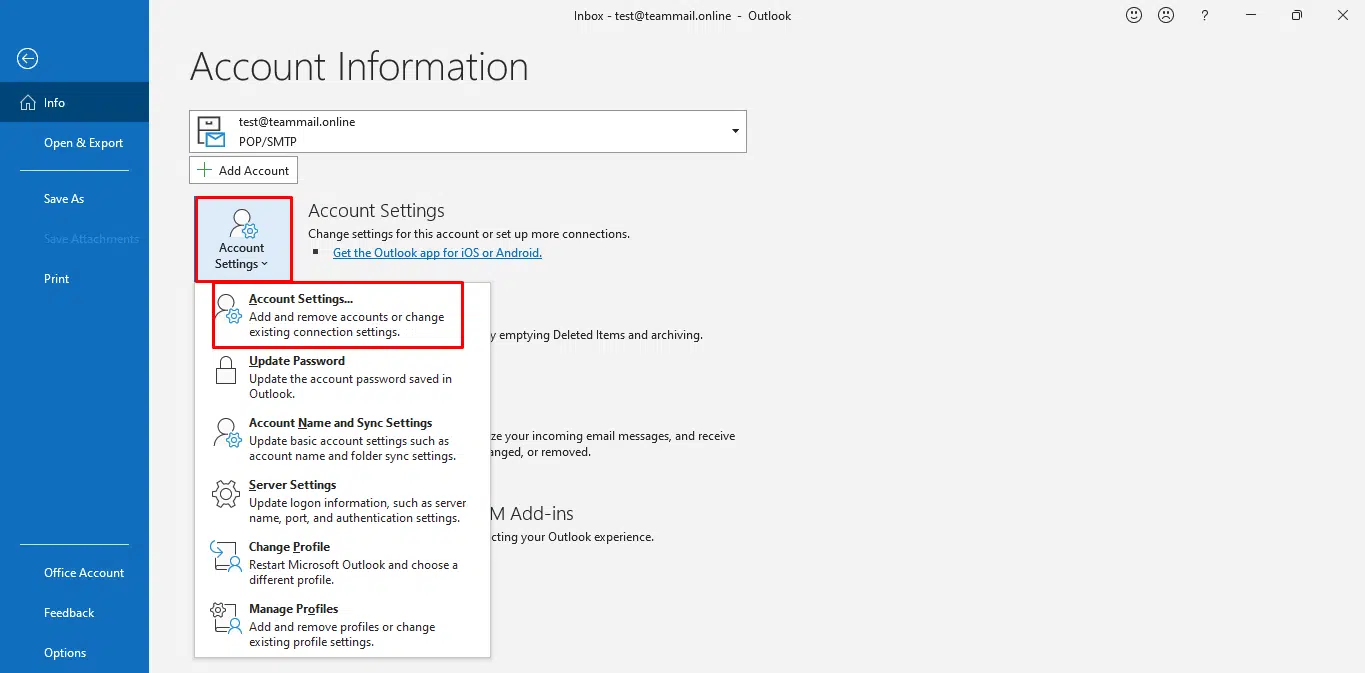This screenshot has height=673, width=1365.
Task: Collapse the Account Settings dropdown button
Action: [x=242, y=239]
